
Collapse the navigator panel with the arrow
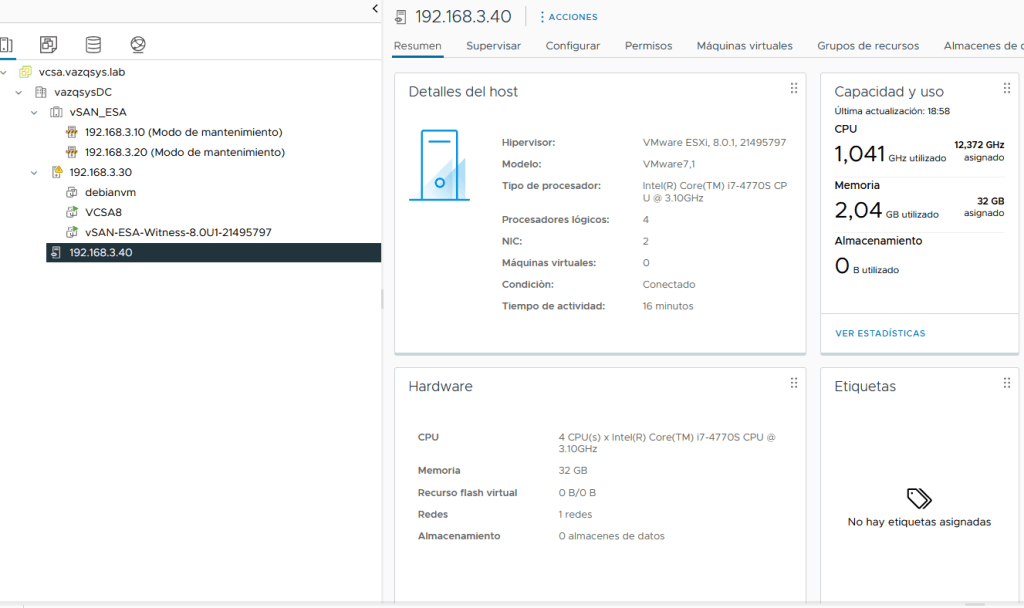[375, 9]
